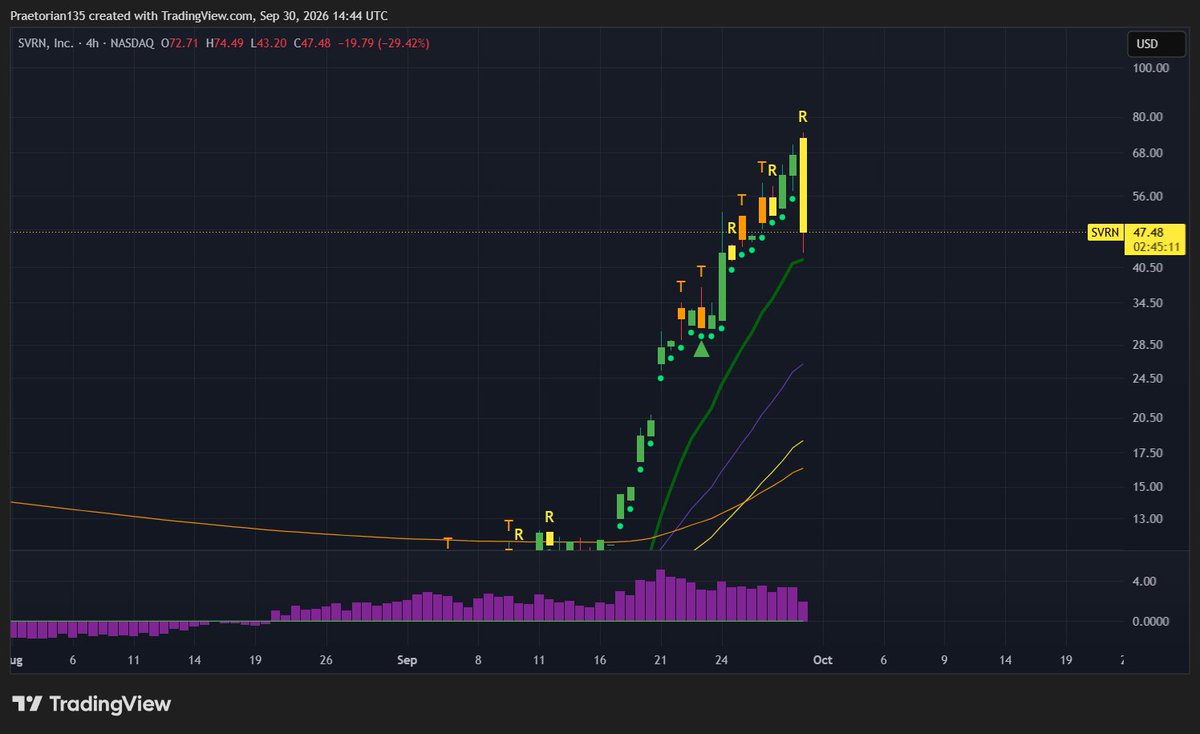Viewport: 1200px width, 734px height.
Task: Click the Sep label on time axis
Action: [406, 661]
